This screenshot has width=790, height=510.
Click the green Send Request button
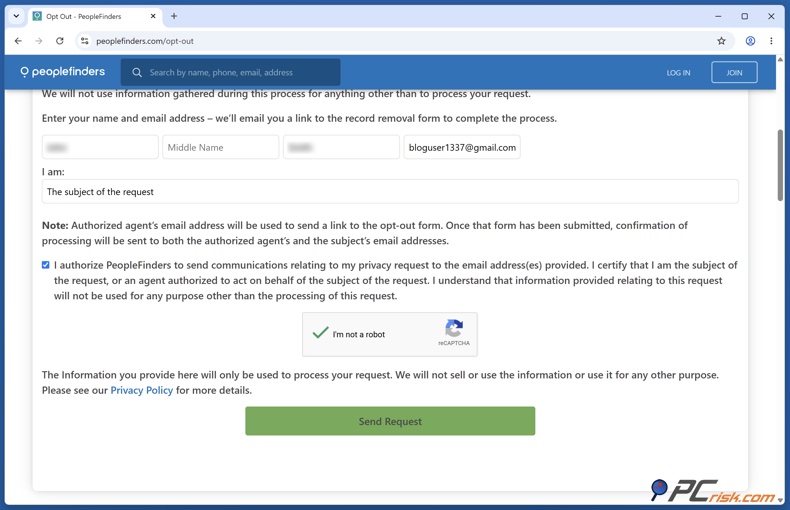pyautogui.click(x=390, y=421)
